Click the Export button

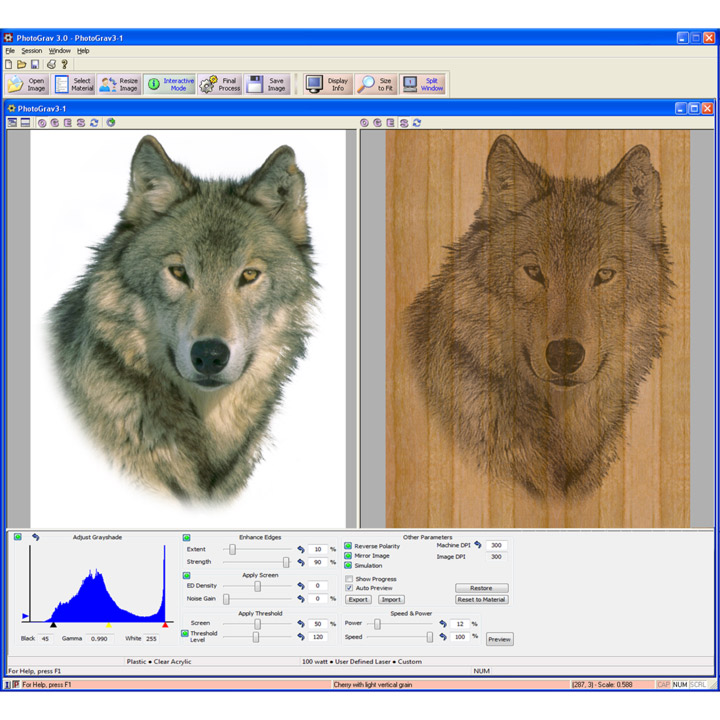tap(358, 600)
